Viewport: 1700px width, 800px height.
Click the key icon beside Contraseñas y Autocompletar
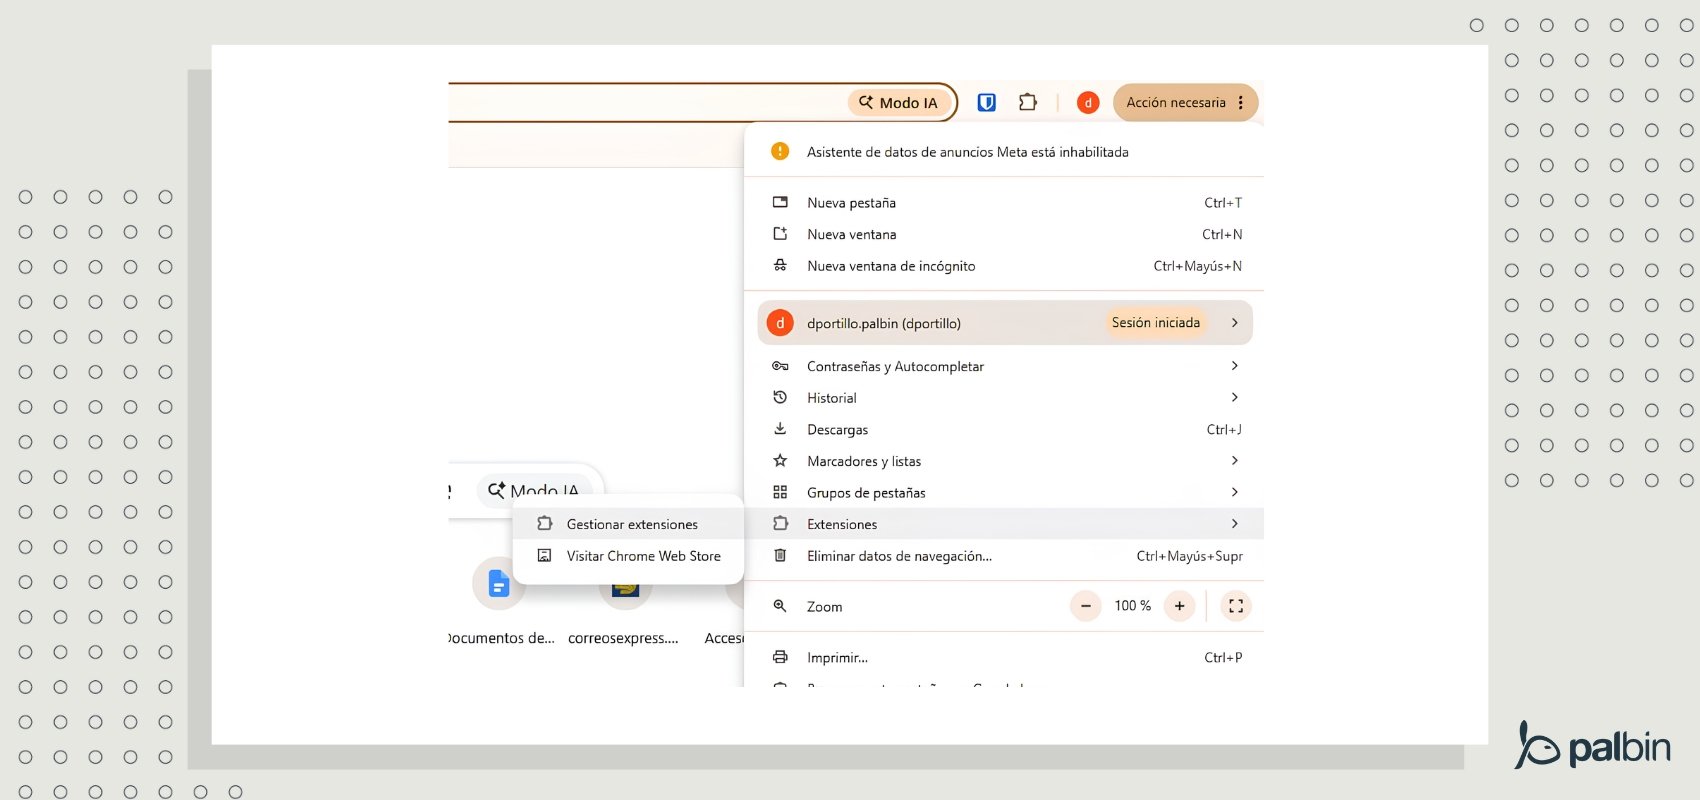coord(780,366)
